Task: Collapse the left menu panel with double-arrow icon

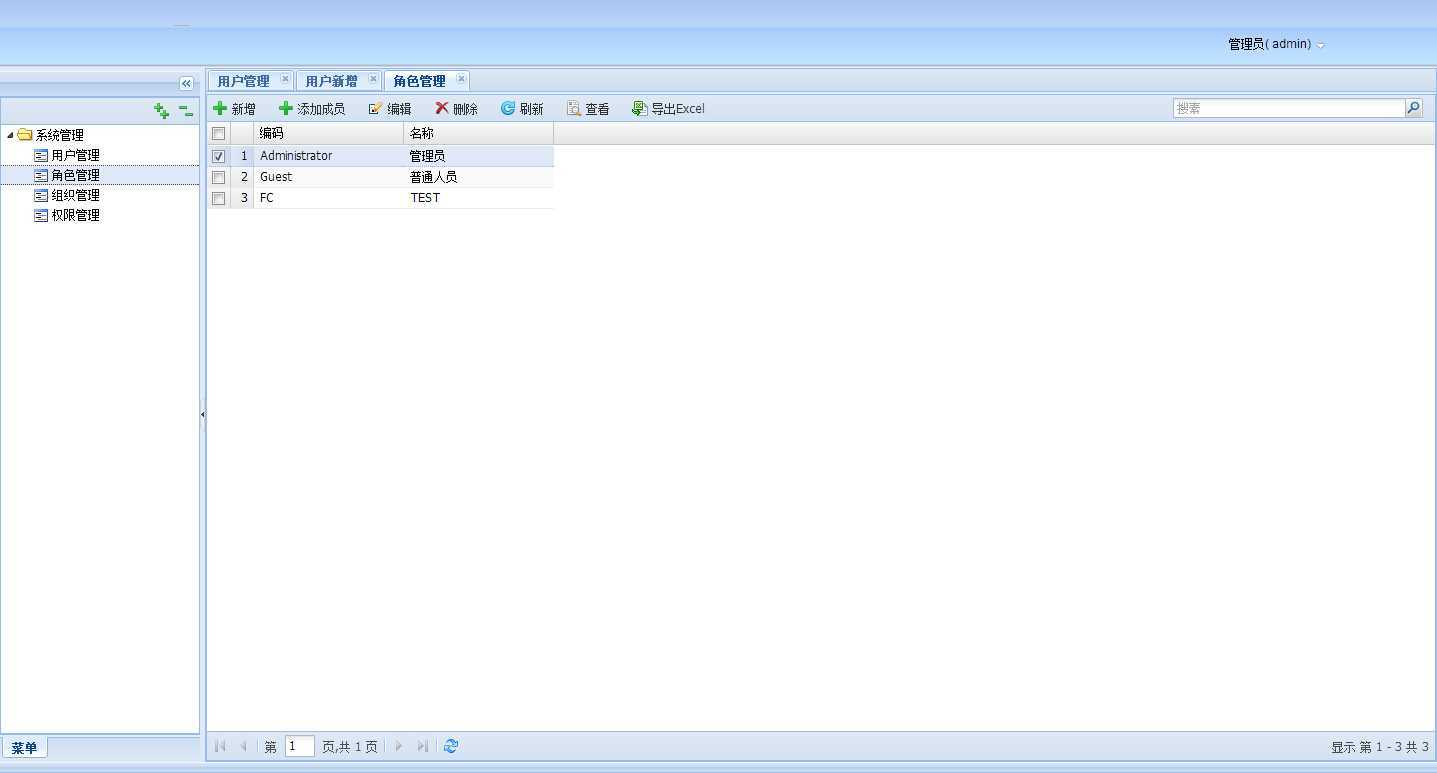Action: [186, 84]
